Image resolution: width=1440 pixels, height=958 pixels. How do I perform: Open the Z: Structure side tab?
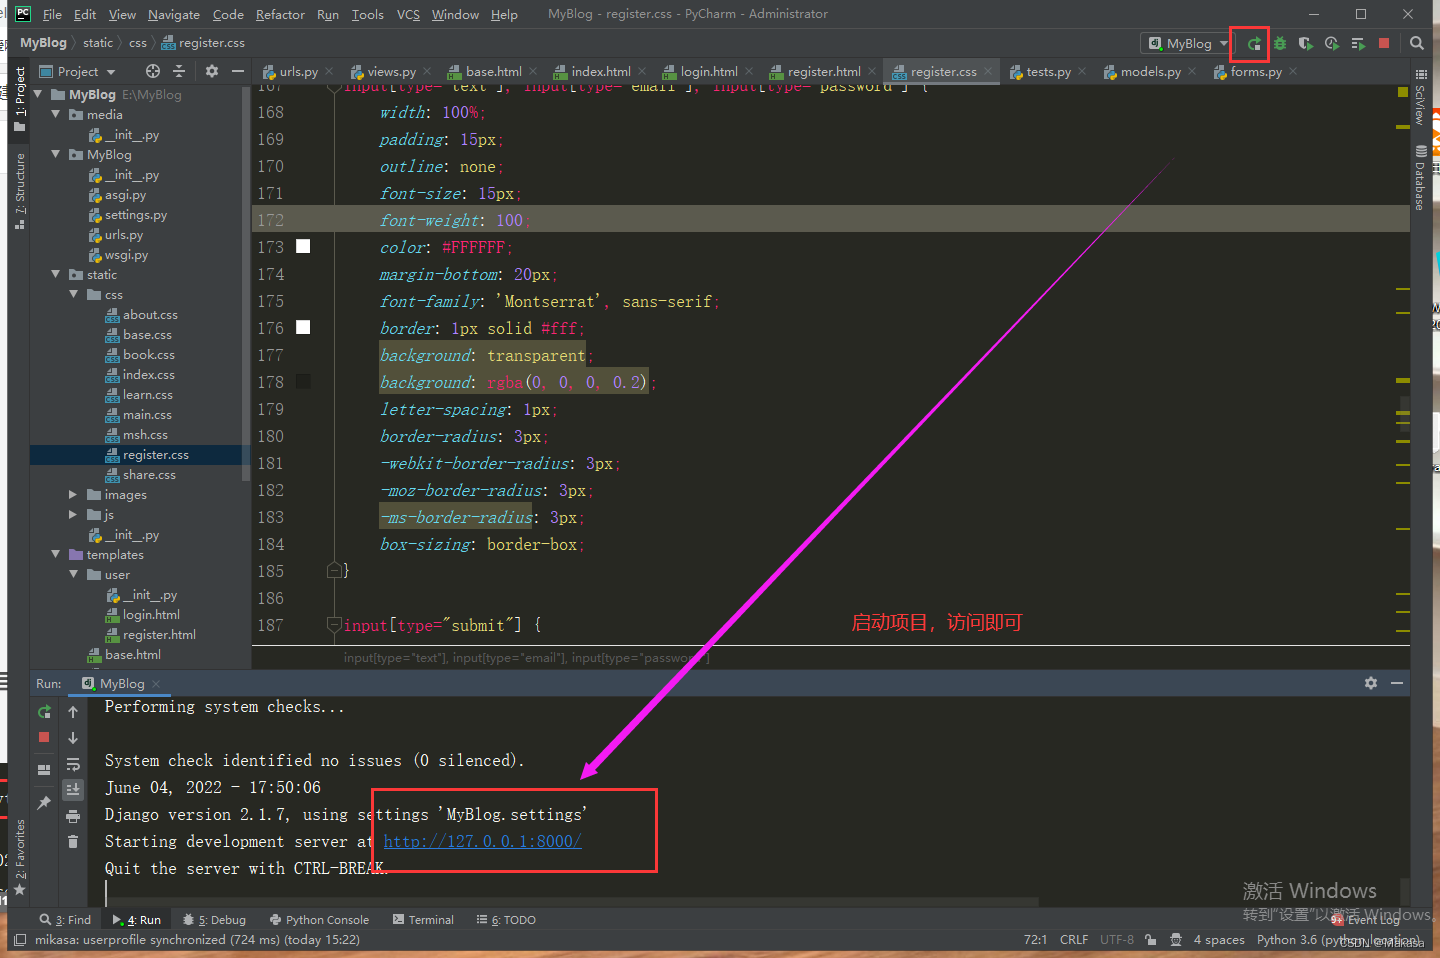[x=20, y=190]
